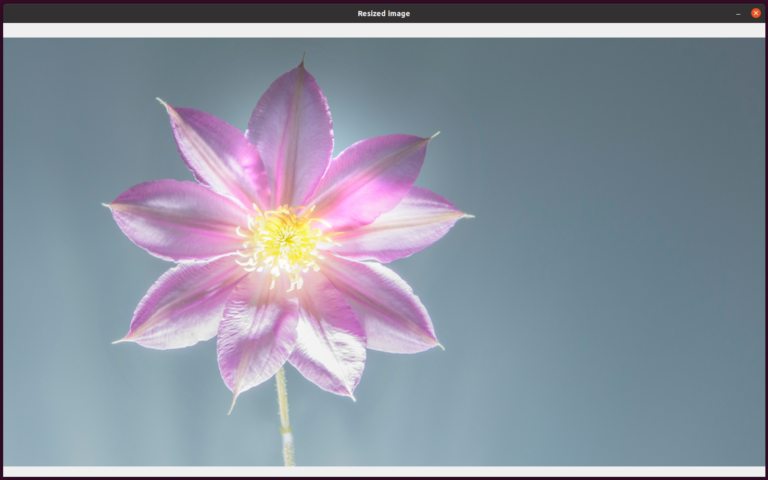Image resolution: width=768 pixels, height=480 pixels.
Task: Click the "Resized image" title text
Action: click(x=384, y=13)
